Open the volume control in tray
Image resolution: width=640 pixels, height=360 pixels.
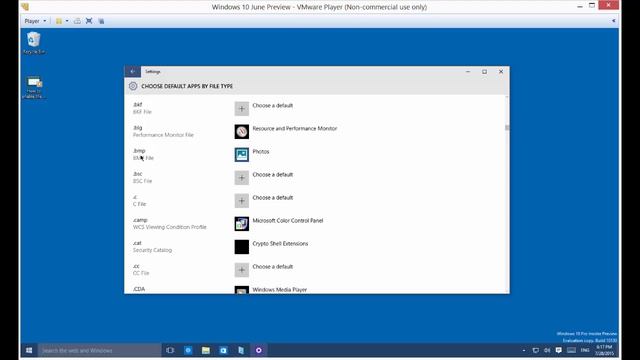tap(547, 350)
